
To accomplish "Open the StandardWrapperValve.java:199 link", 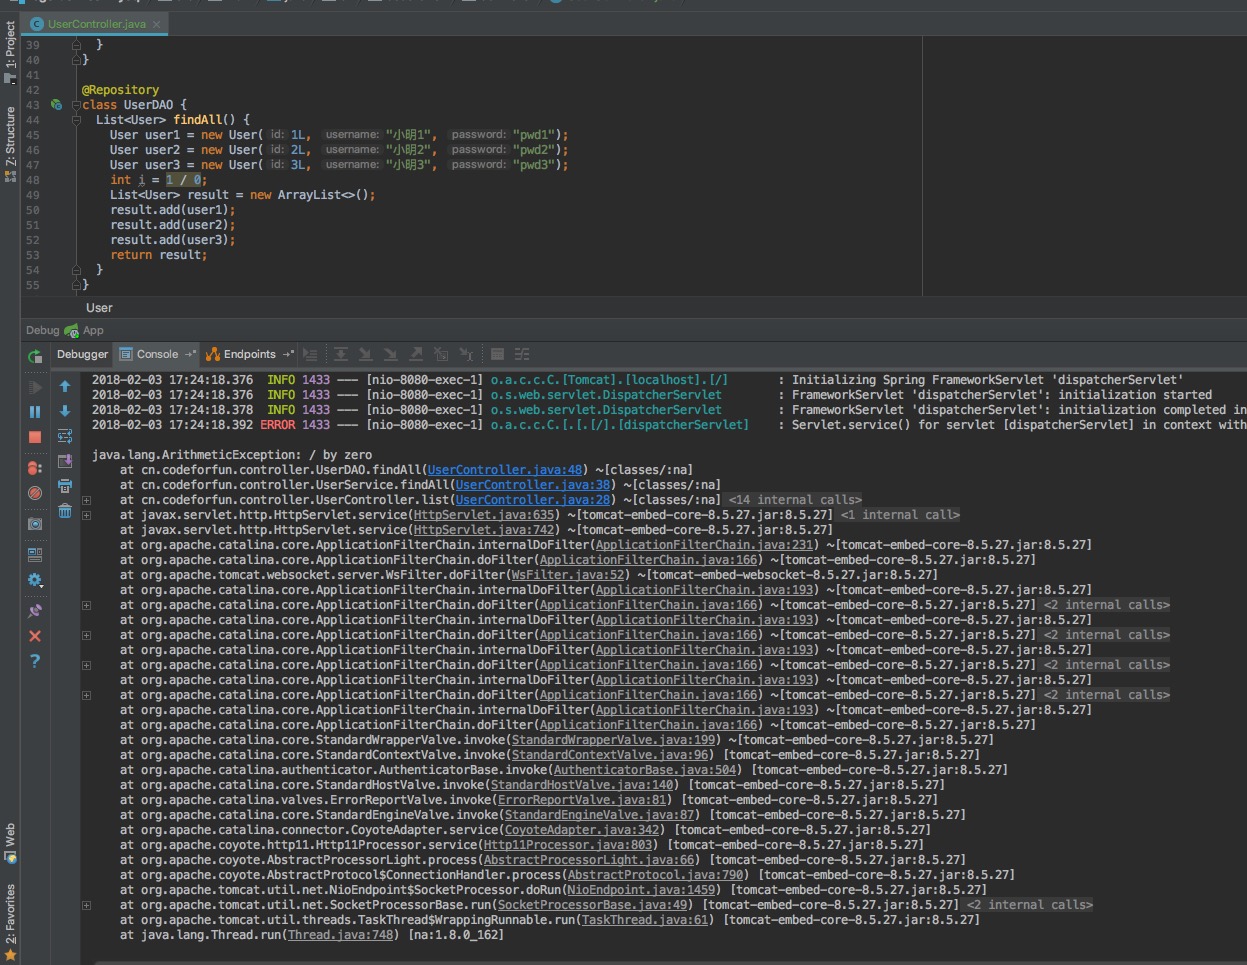I will [x=614, y=740].
